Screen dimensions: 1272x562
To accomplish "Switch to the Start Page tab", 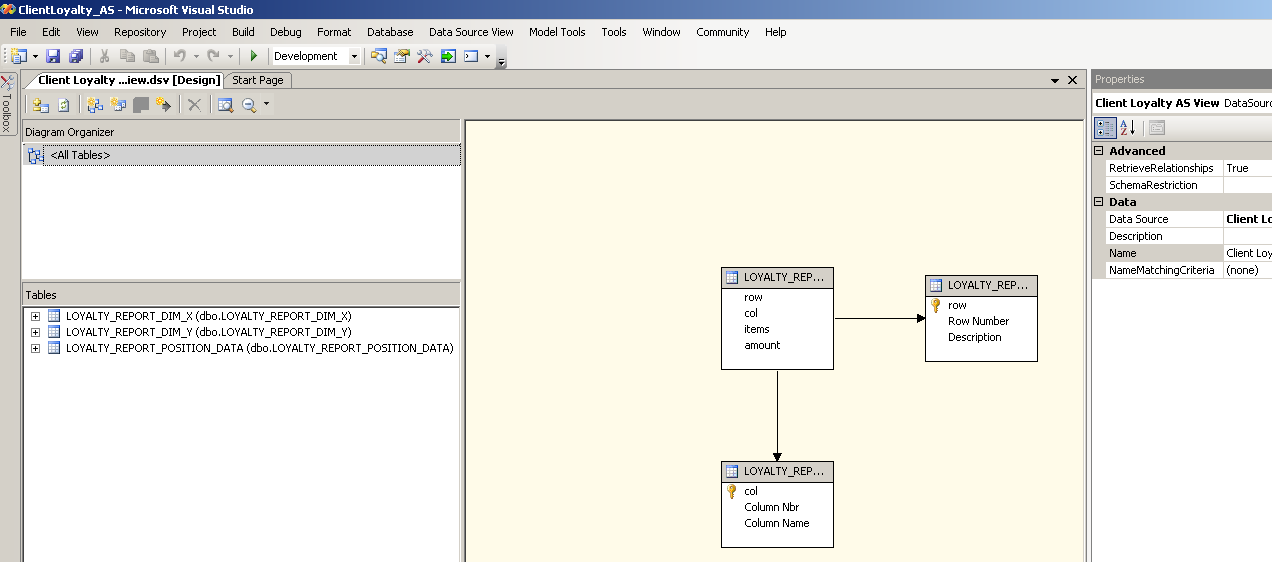I will (258, 80).
